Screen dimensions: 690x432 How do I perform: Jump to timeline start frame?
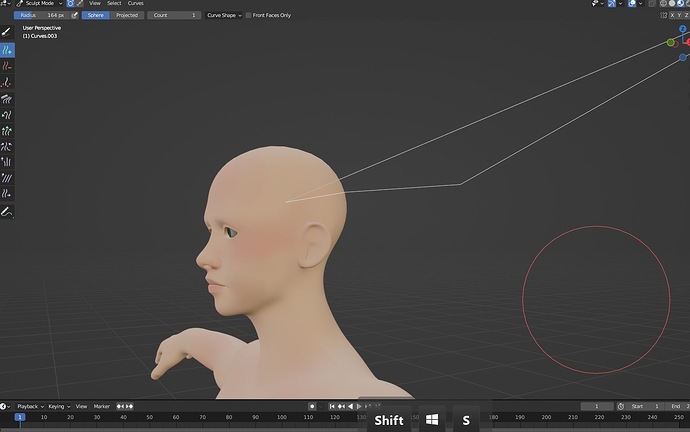pos(332,406)
